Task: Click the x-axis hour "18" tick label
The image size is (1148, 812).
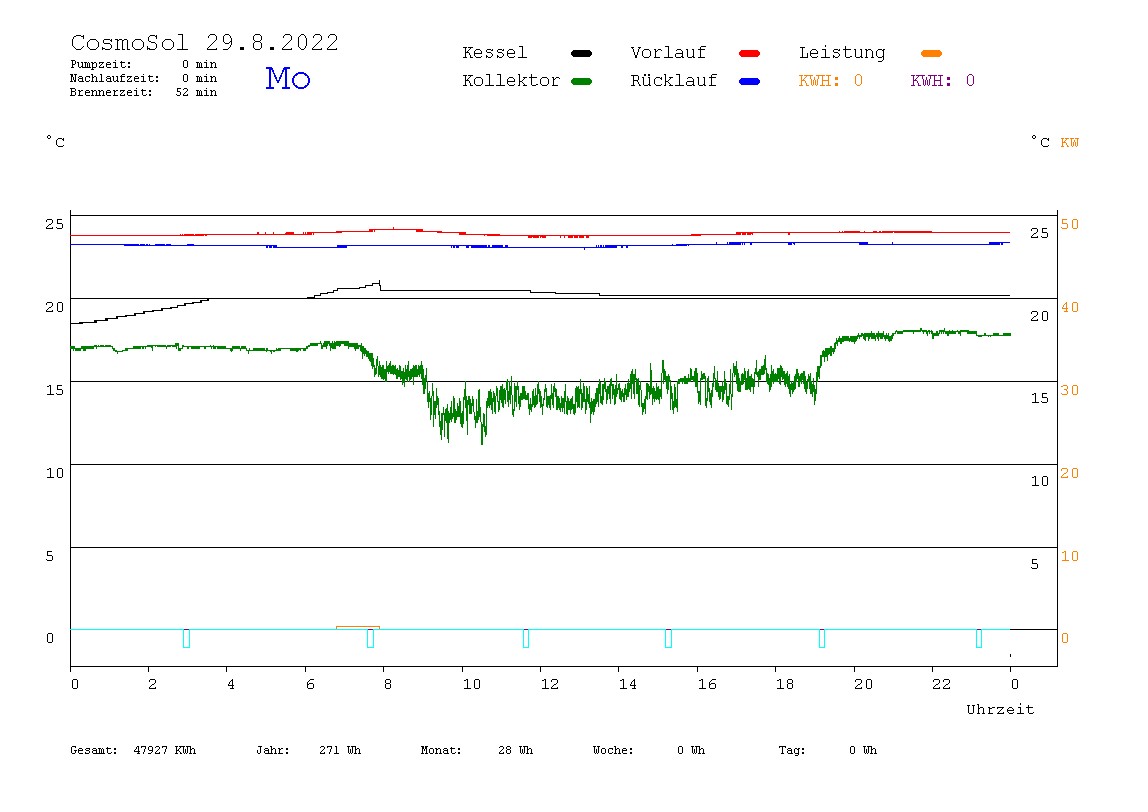Action: click(x=785, y=684)
